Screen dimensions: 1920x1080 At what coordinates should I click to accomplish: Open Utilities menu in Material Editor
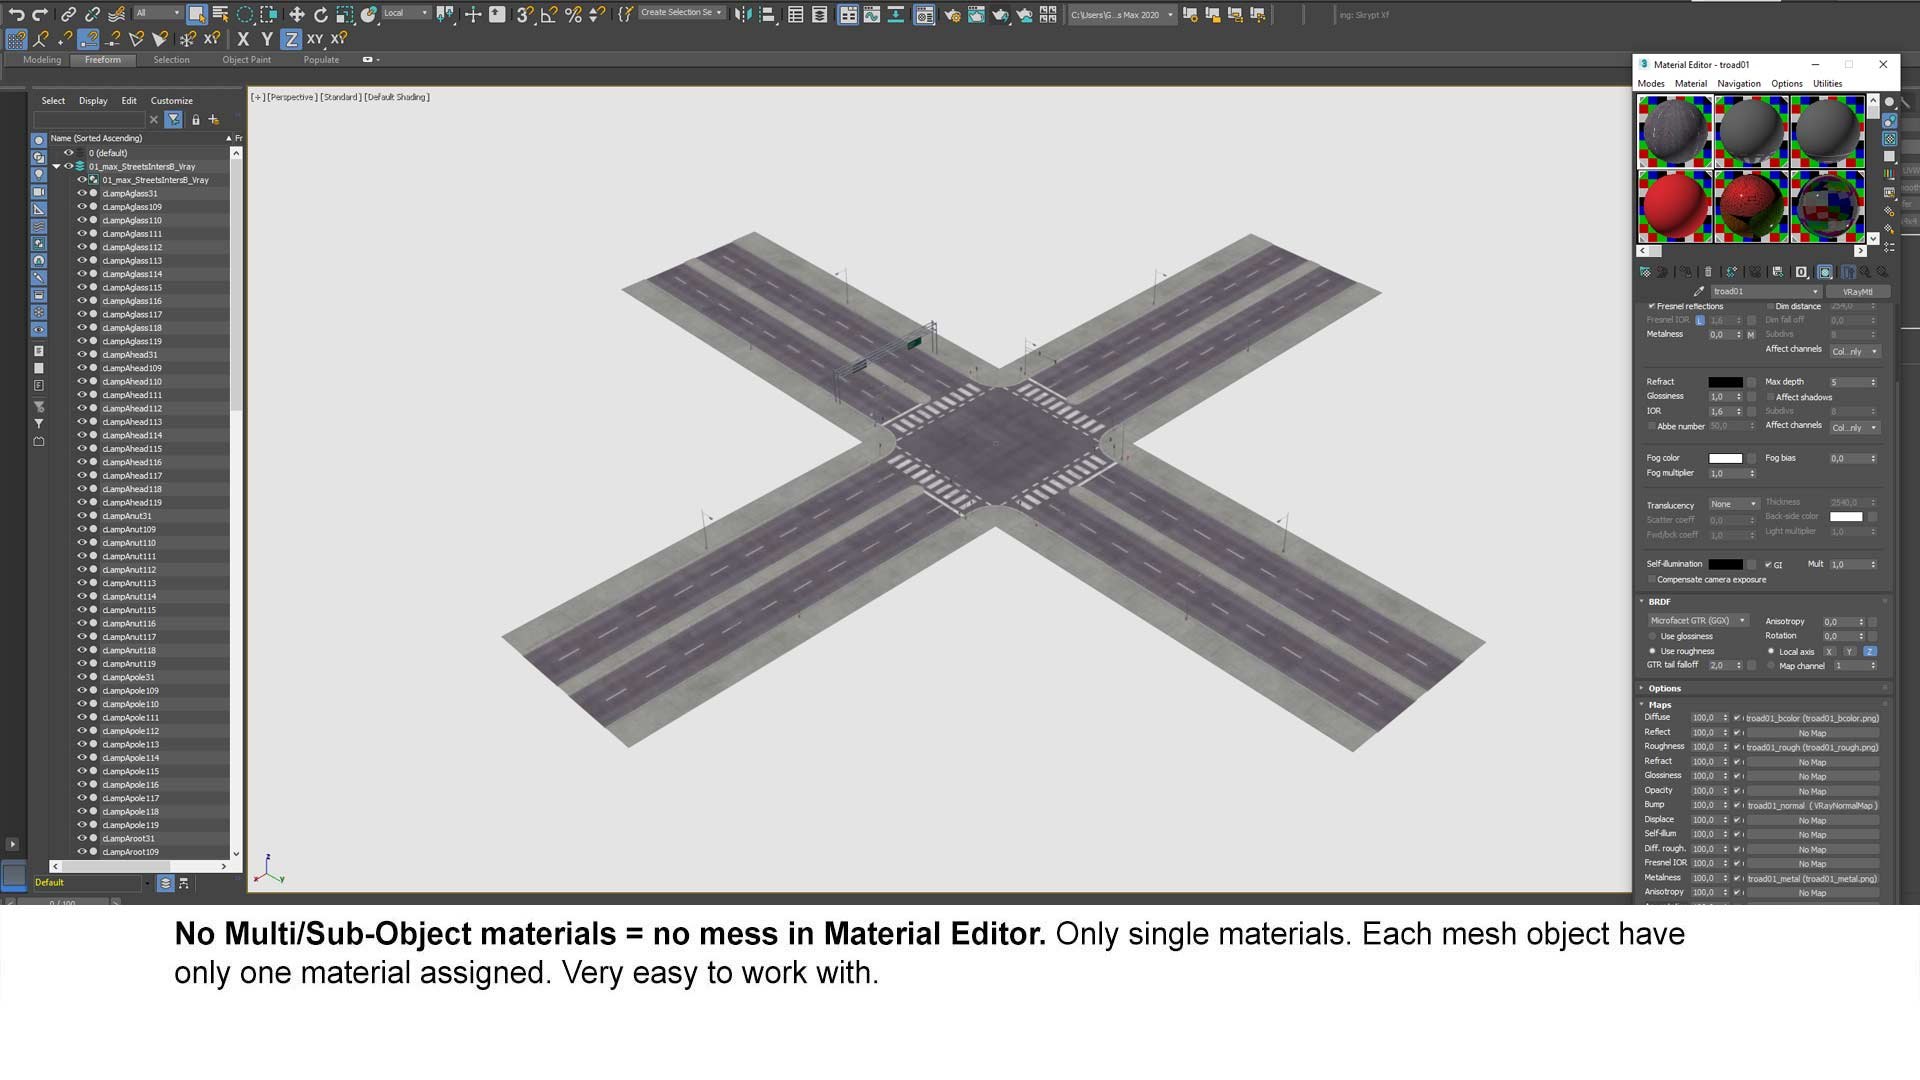(1827, 84)
